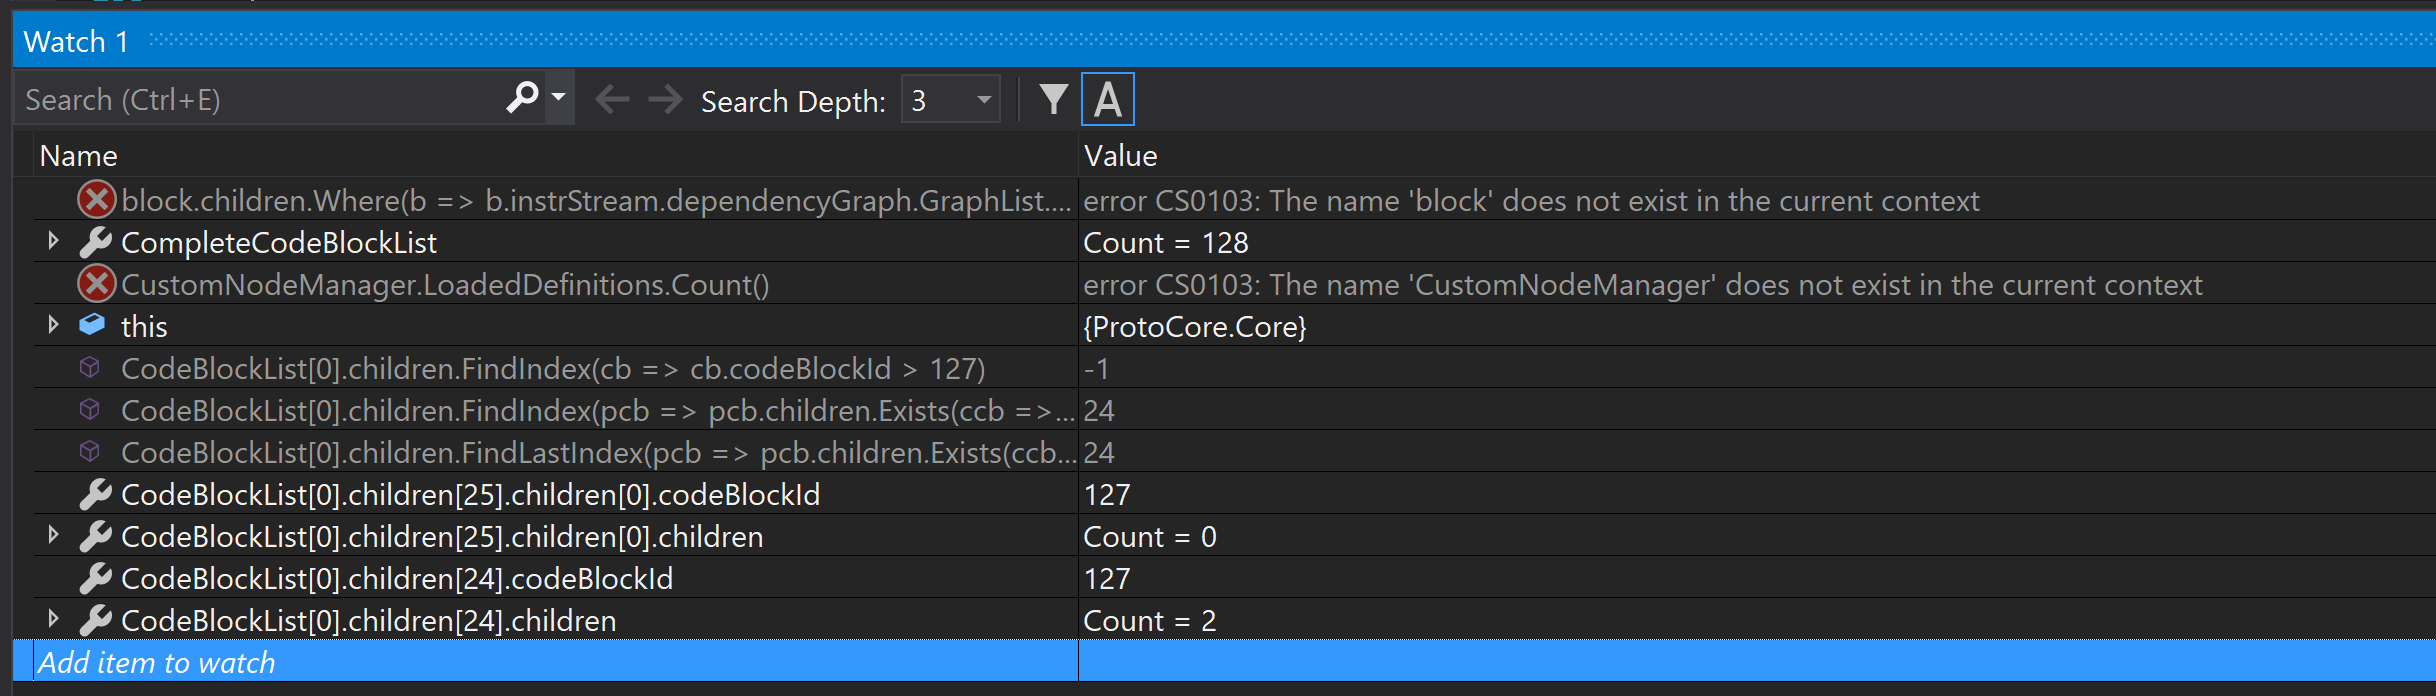2436x696 pixels.
Task: Click the search magnifier icon
Action: 522,98
